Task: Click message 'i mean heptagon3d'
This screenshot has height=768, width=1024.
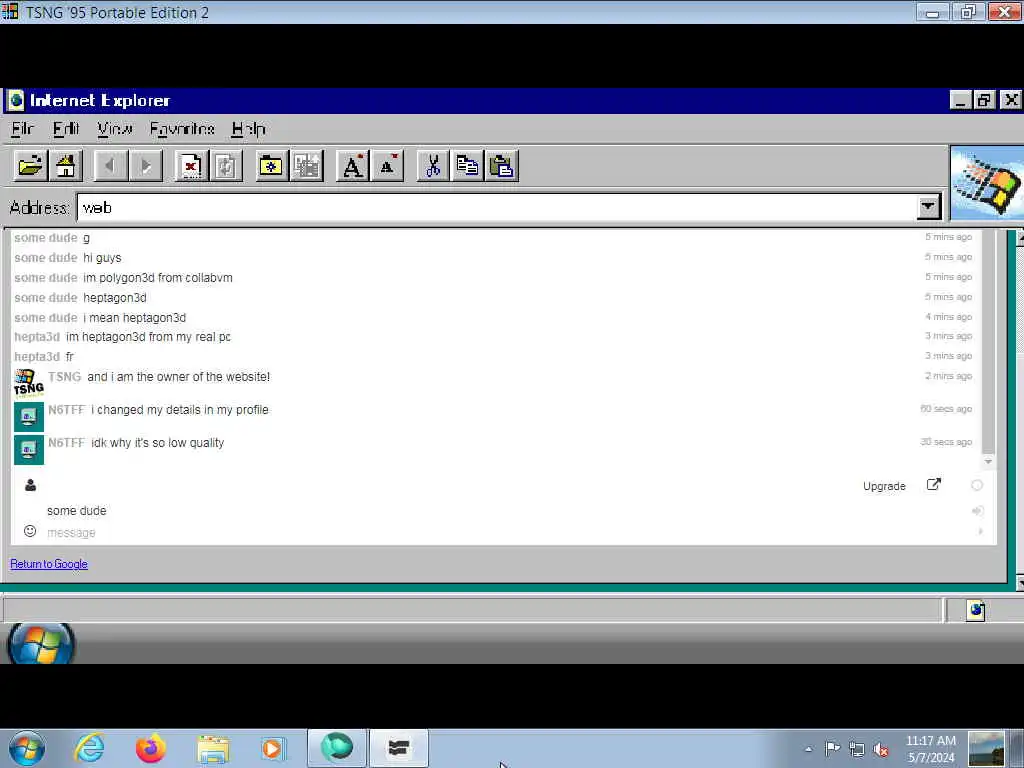Action: 135,317
